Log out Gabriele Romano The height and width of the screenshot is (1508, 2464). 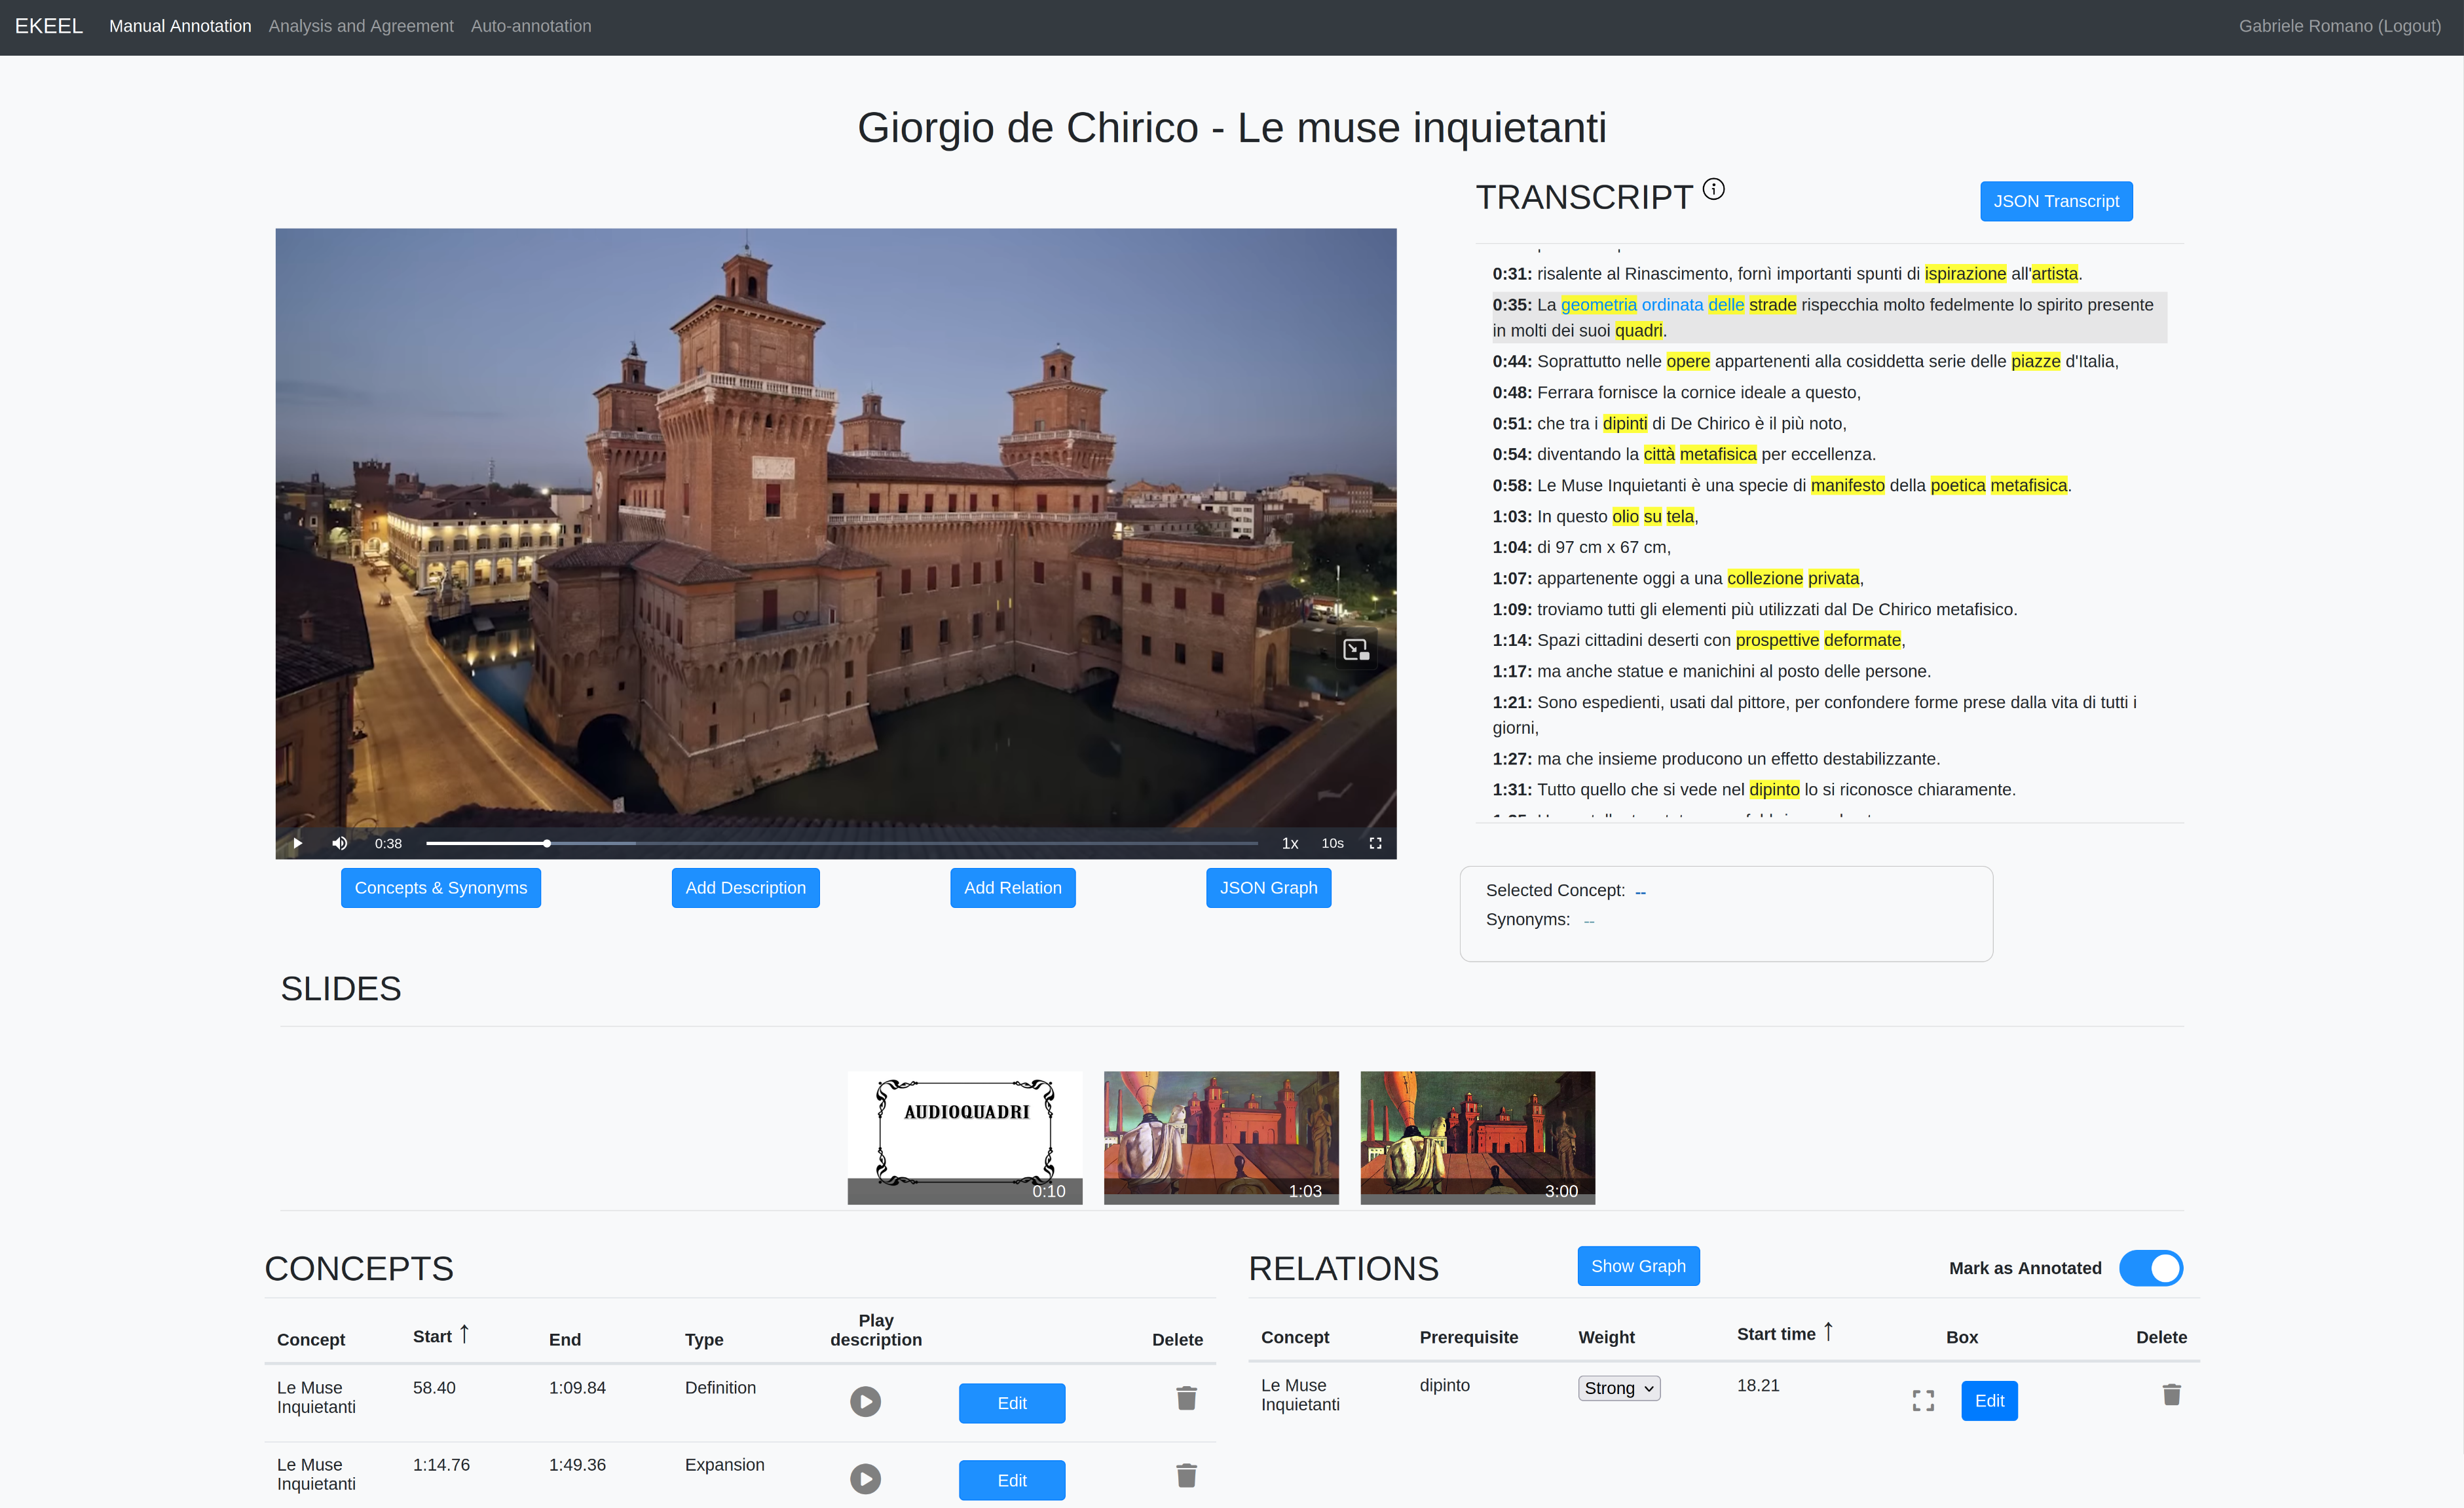pyautogui.click(x=2339, y=26)
